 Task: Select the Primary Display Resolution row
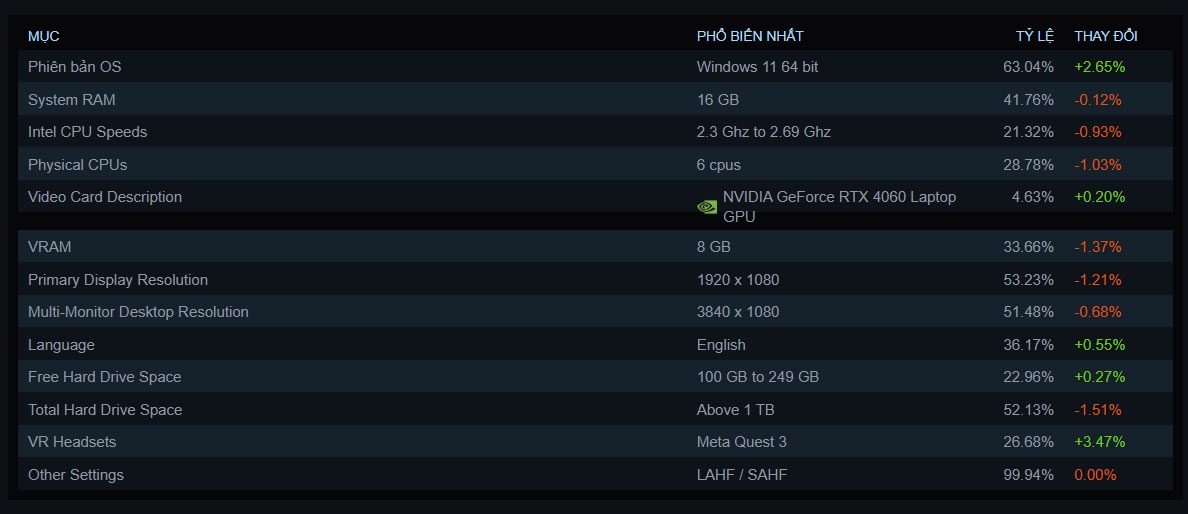pos(118,280)
